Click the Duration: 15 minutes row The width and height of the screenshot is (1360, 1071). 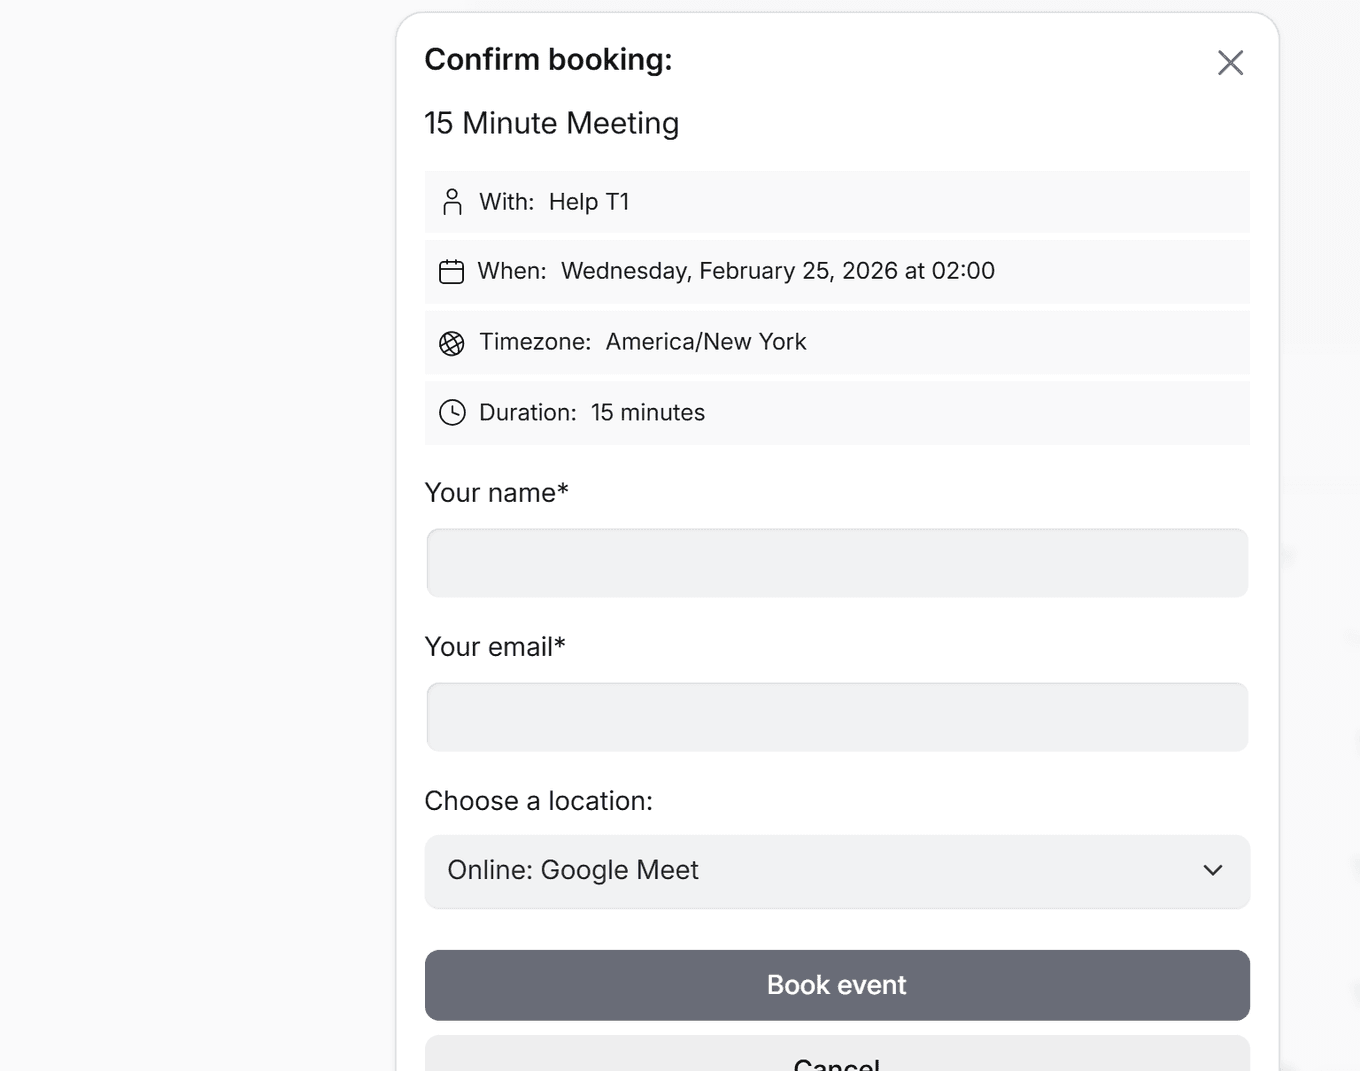[837, 412]
